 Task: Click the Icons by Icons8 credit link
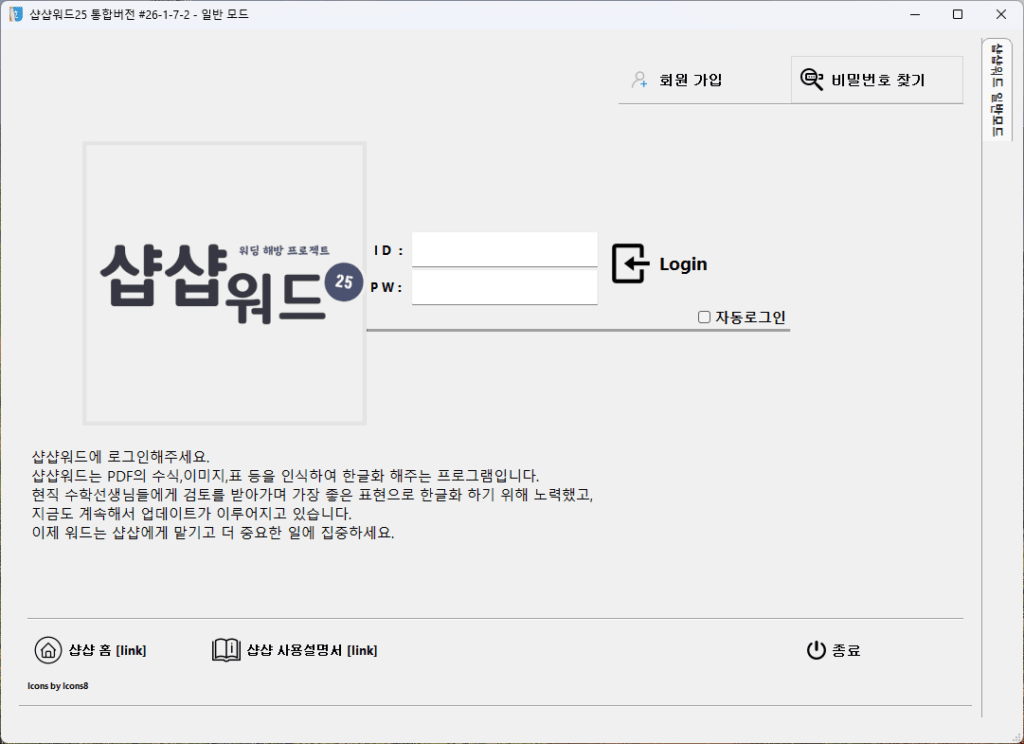click(x=56, y=686)
